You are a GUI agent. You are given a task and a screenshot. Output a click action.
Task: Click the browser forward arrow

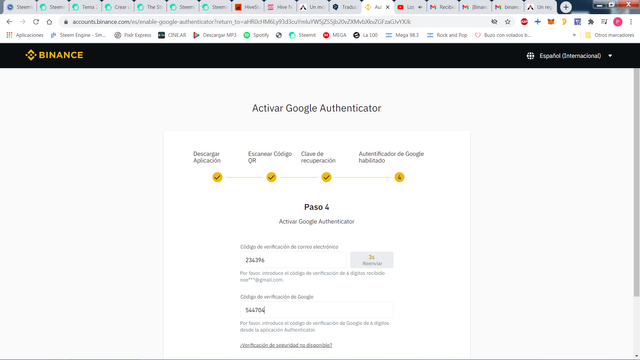pos(22,22)
